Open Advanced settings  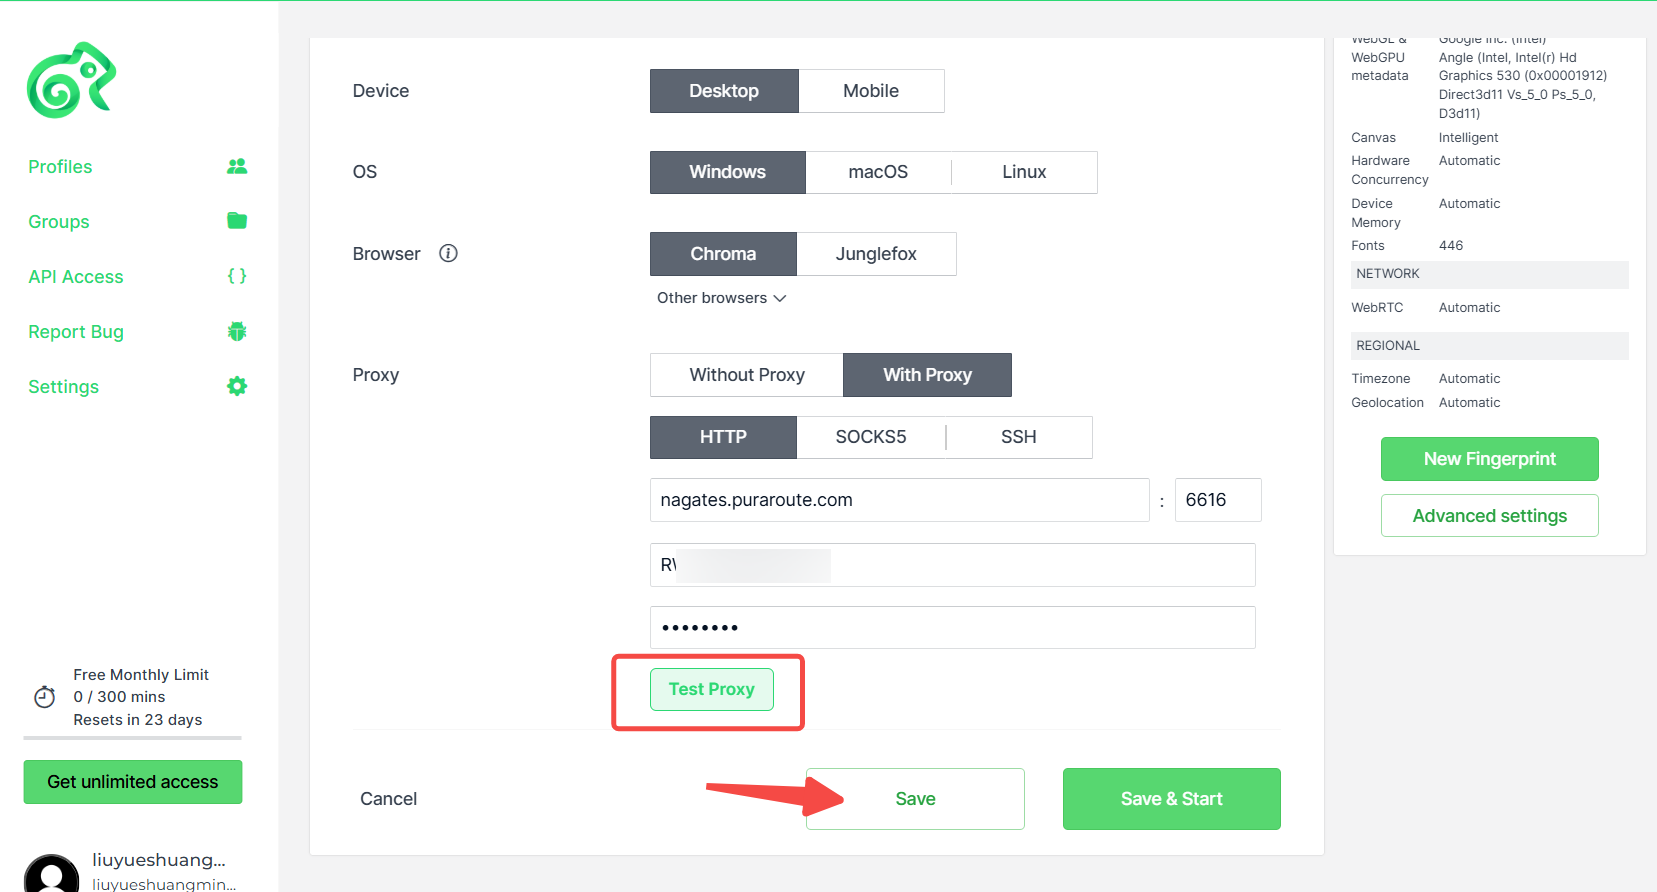click(x=1490, y=516)
